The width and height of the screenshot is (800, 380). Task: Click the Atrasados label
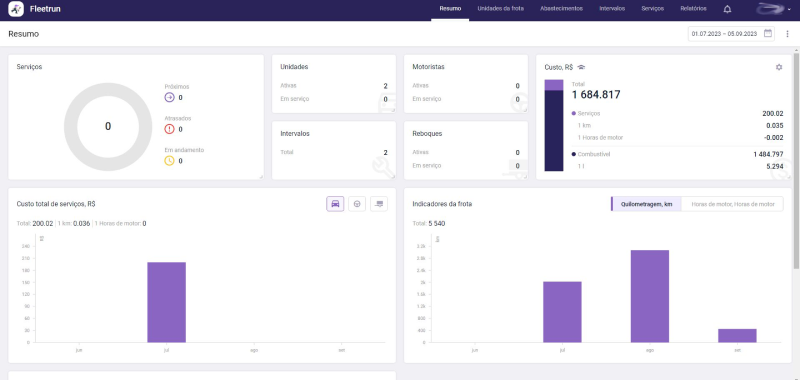click(x=178, y=118)
